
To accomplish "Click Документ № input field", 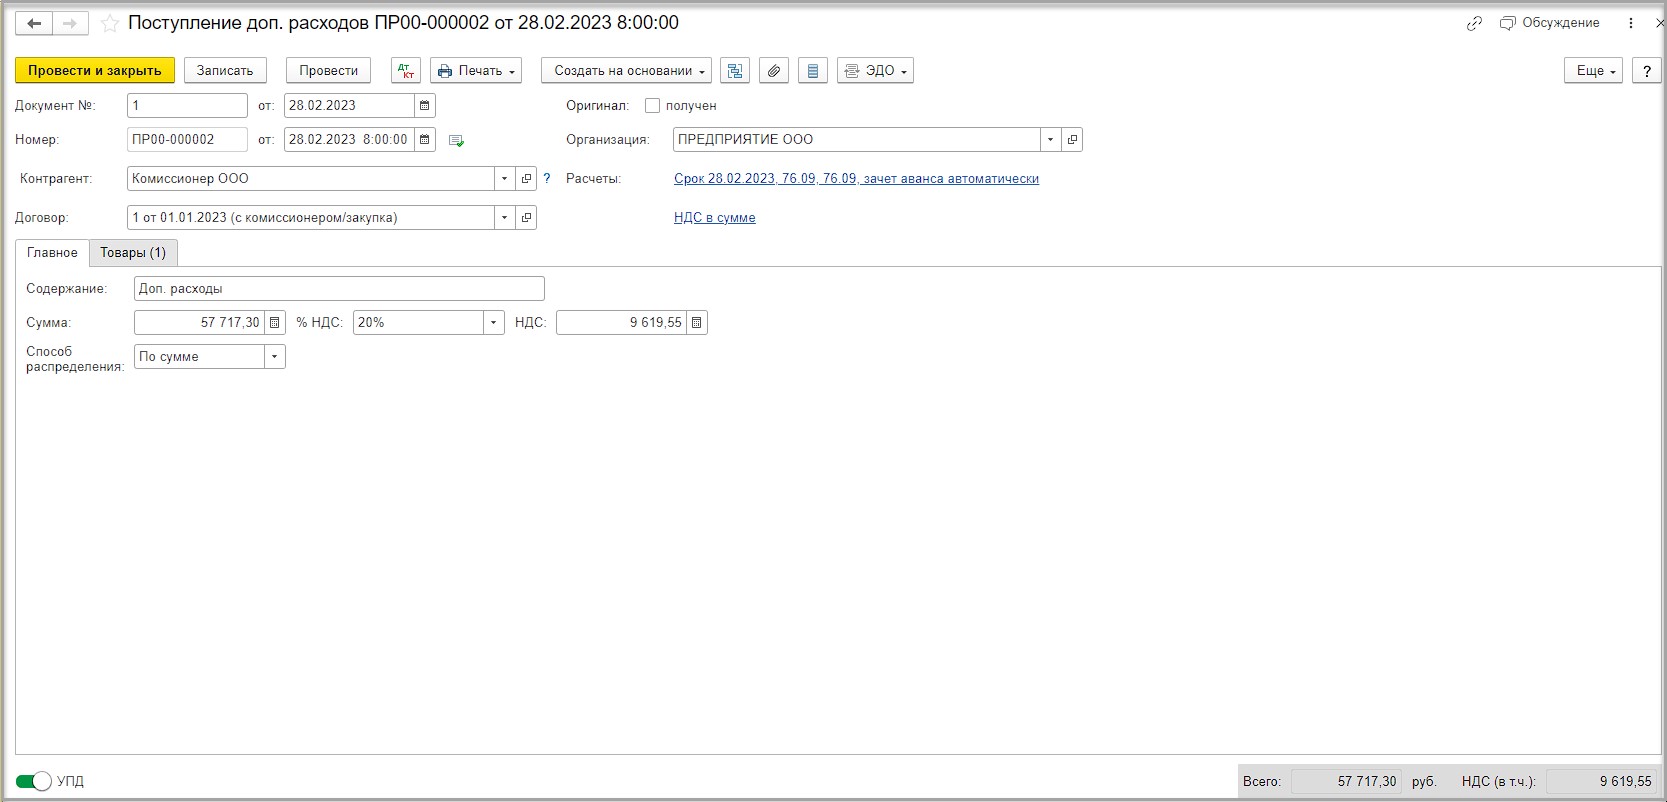I will point(187,105).
